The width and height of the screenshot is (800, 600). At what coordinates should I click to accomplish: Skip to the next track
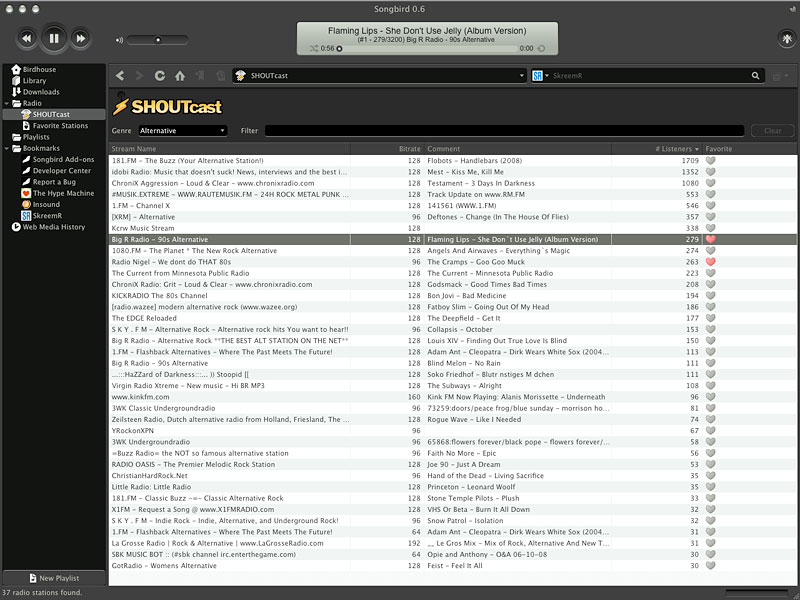tap(81, 38)
